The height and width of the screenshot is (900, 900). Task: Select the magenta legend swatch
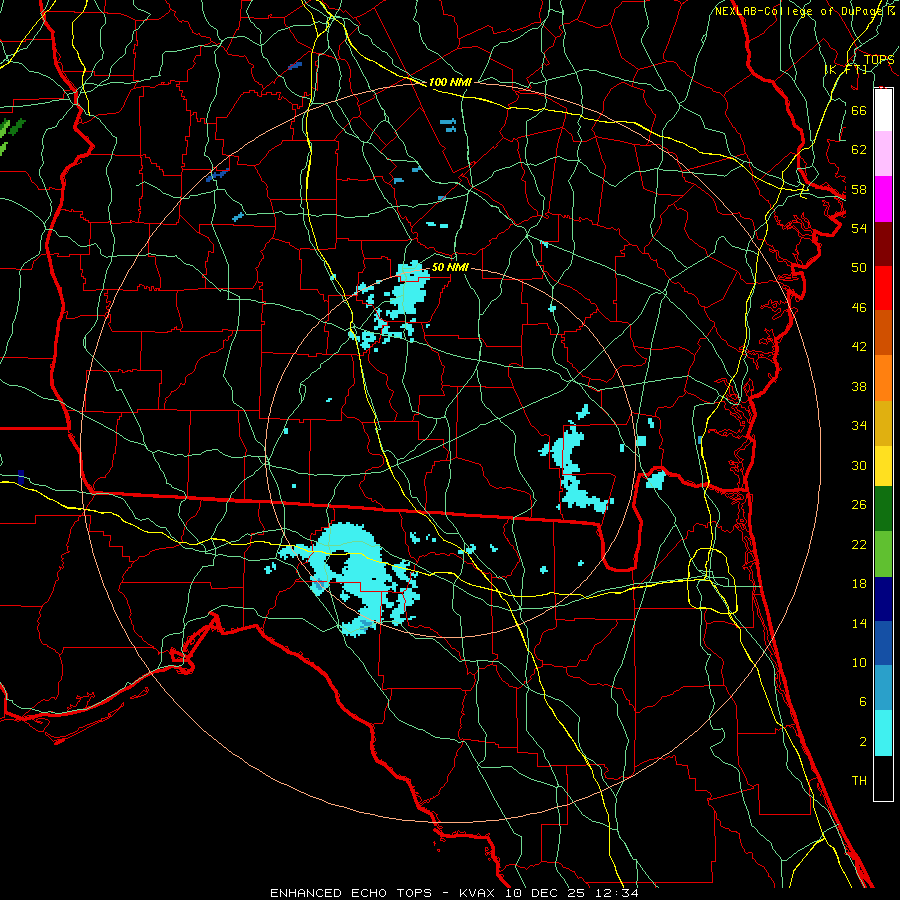(883, 199)
